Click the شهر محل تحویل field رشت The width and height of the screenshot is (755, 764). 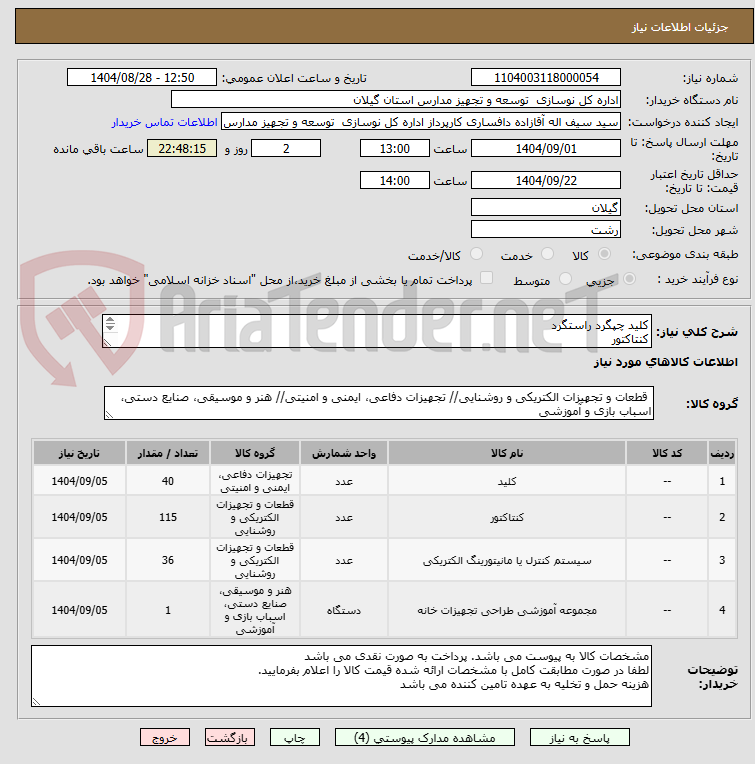[x=546, y=229]
